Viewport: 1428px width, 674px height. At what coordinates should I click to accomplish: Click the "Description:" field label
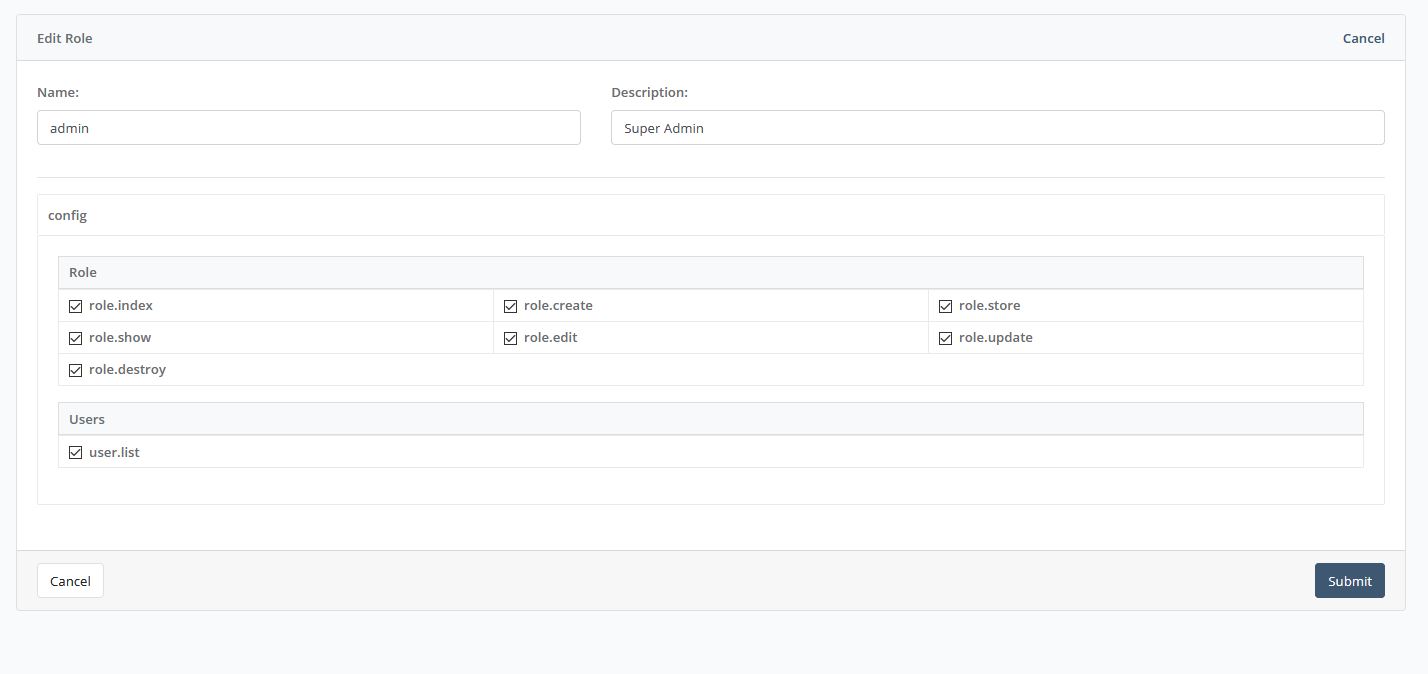649,92
